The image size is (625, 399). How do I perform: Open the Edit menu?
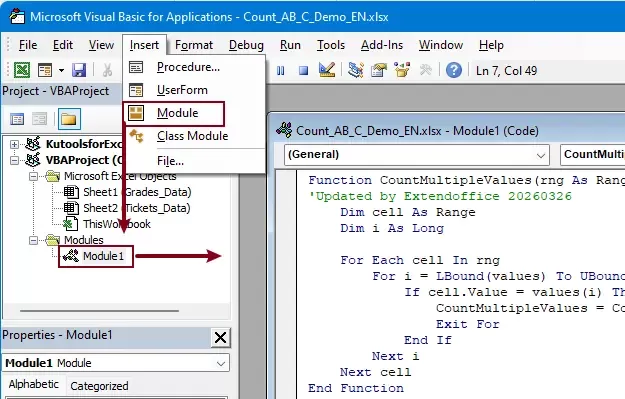pyautogui.click(x=63, y=45)
